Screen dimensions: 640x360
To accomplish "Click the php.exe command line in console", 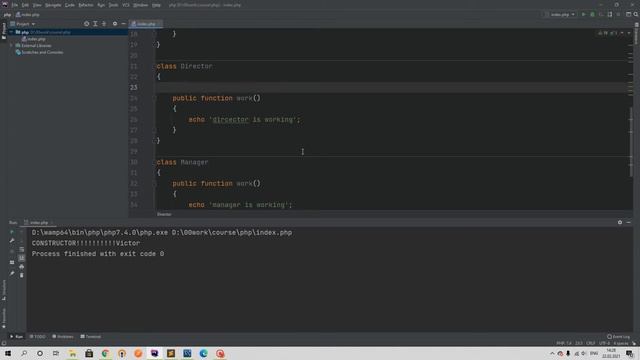I will point(162,233).
